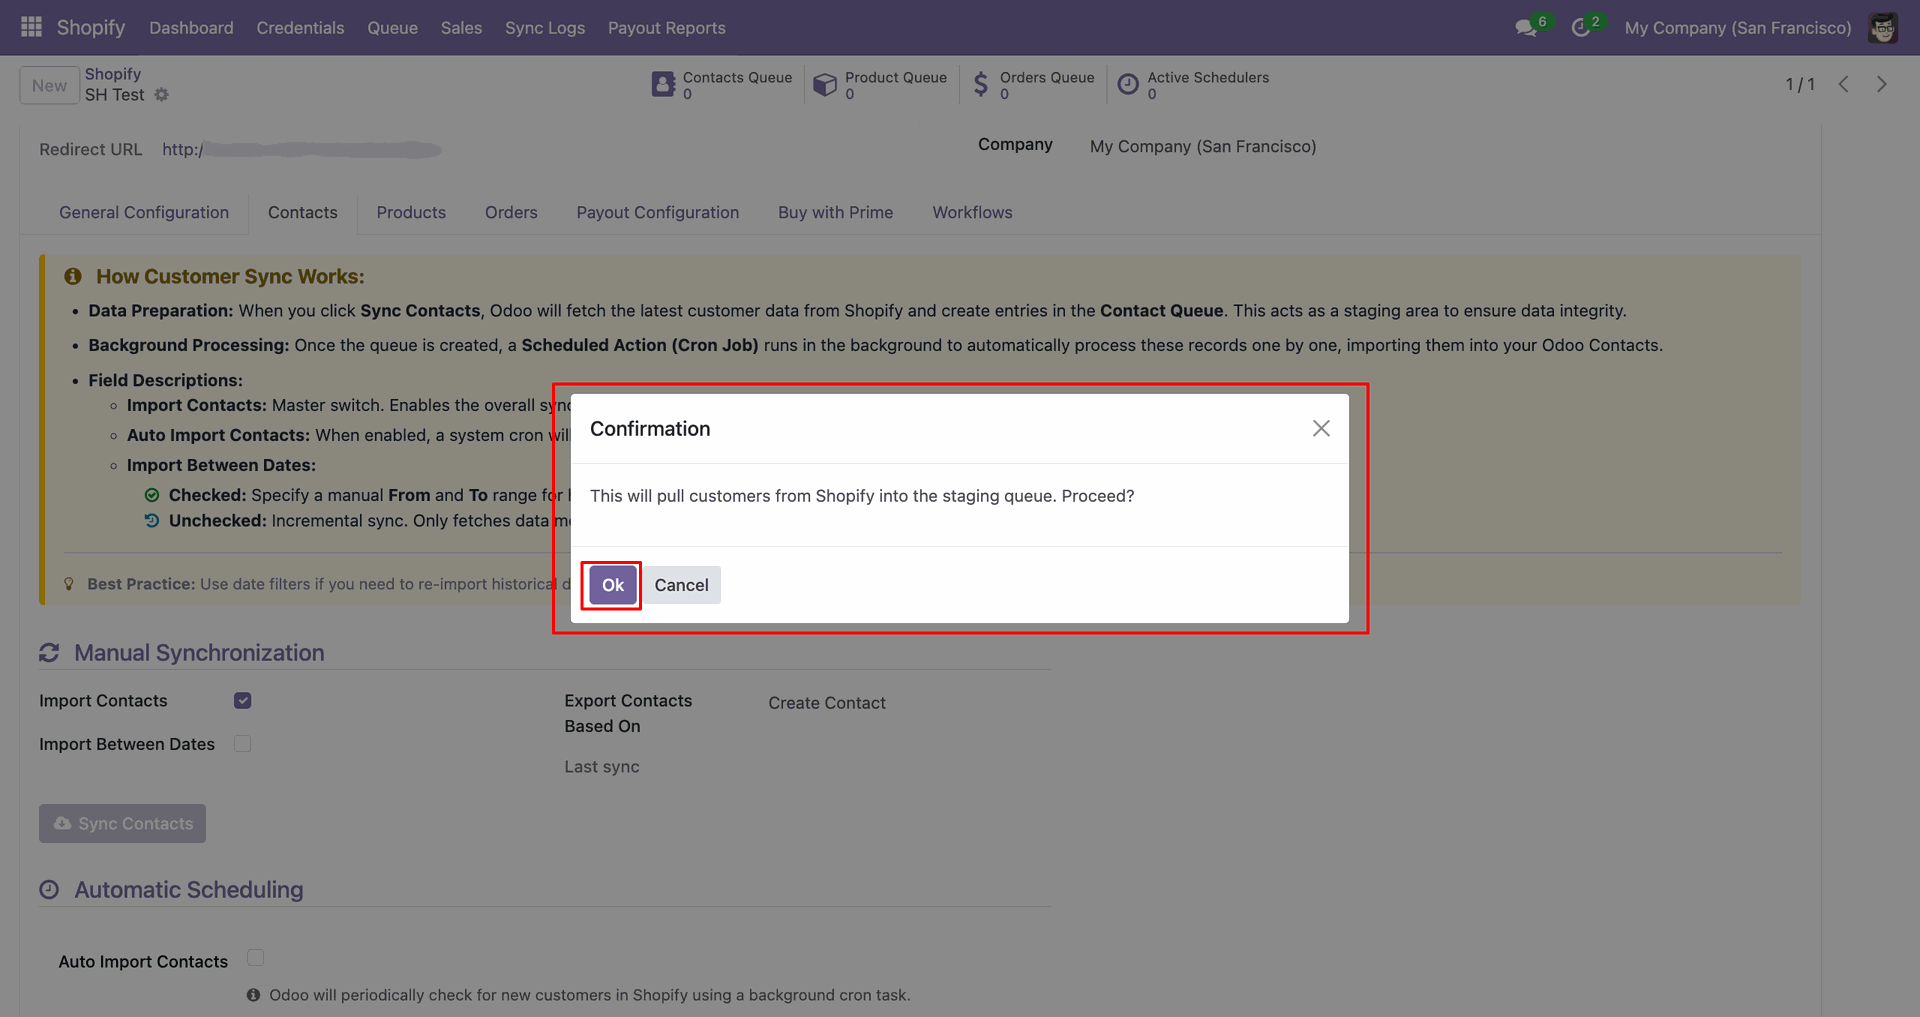The image size is (1920, 1017).
Task: Go to next record arrow
Action: pyautogui.click(x=1881, y=85)
